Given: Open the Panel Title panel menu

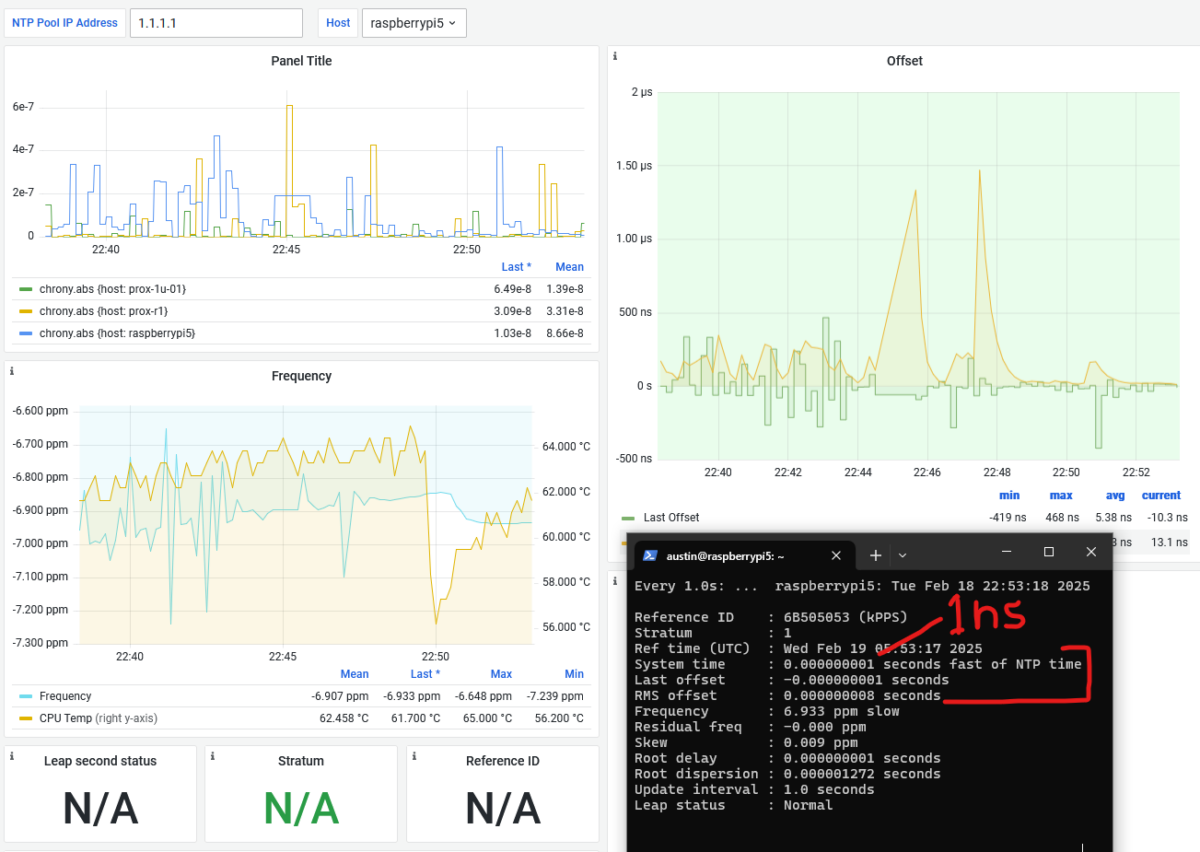Looking at the screenshot, I should [301, 61].
